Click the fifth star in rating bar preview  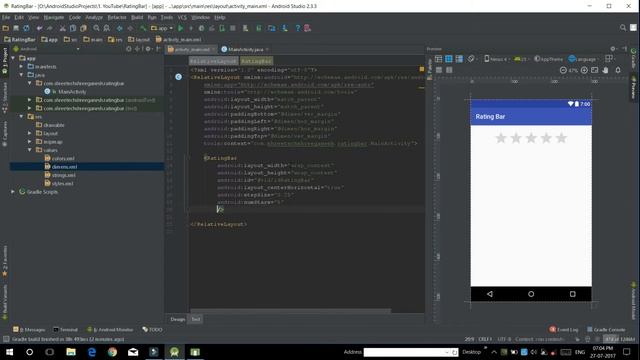click(x=562, y=138)
